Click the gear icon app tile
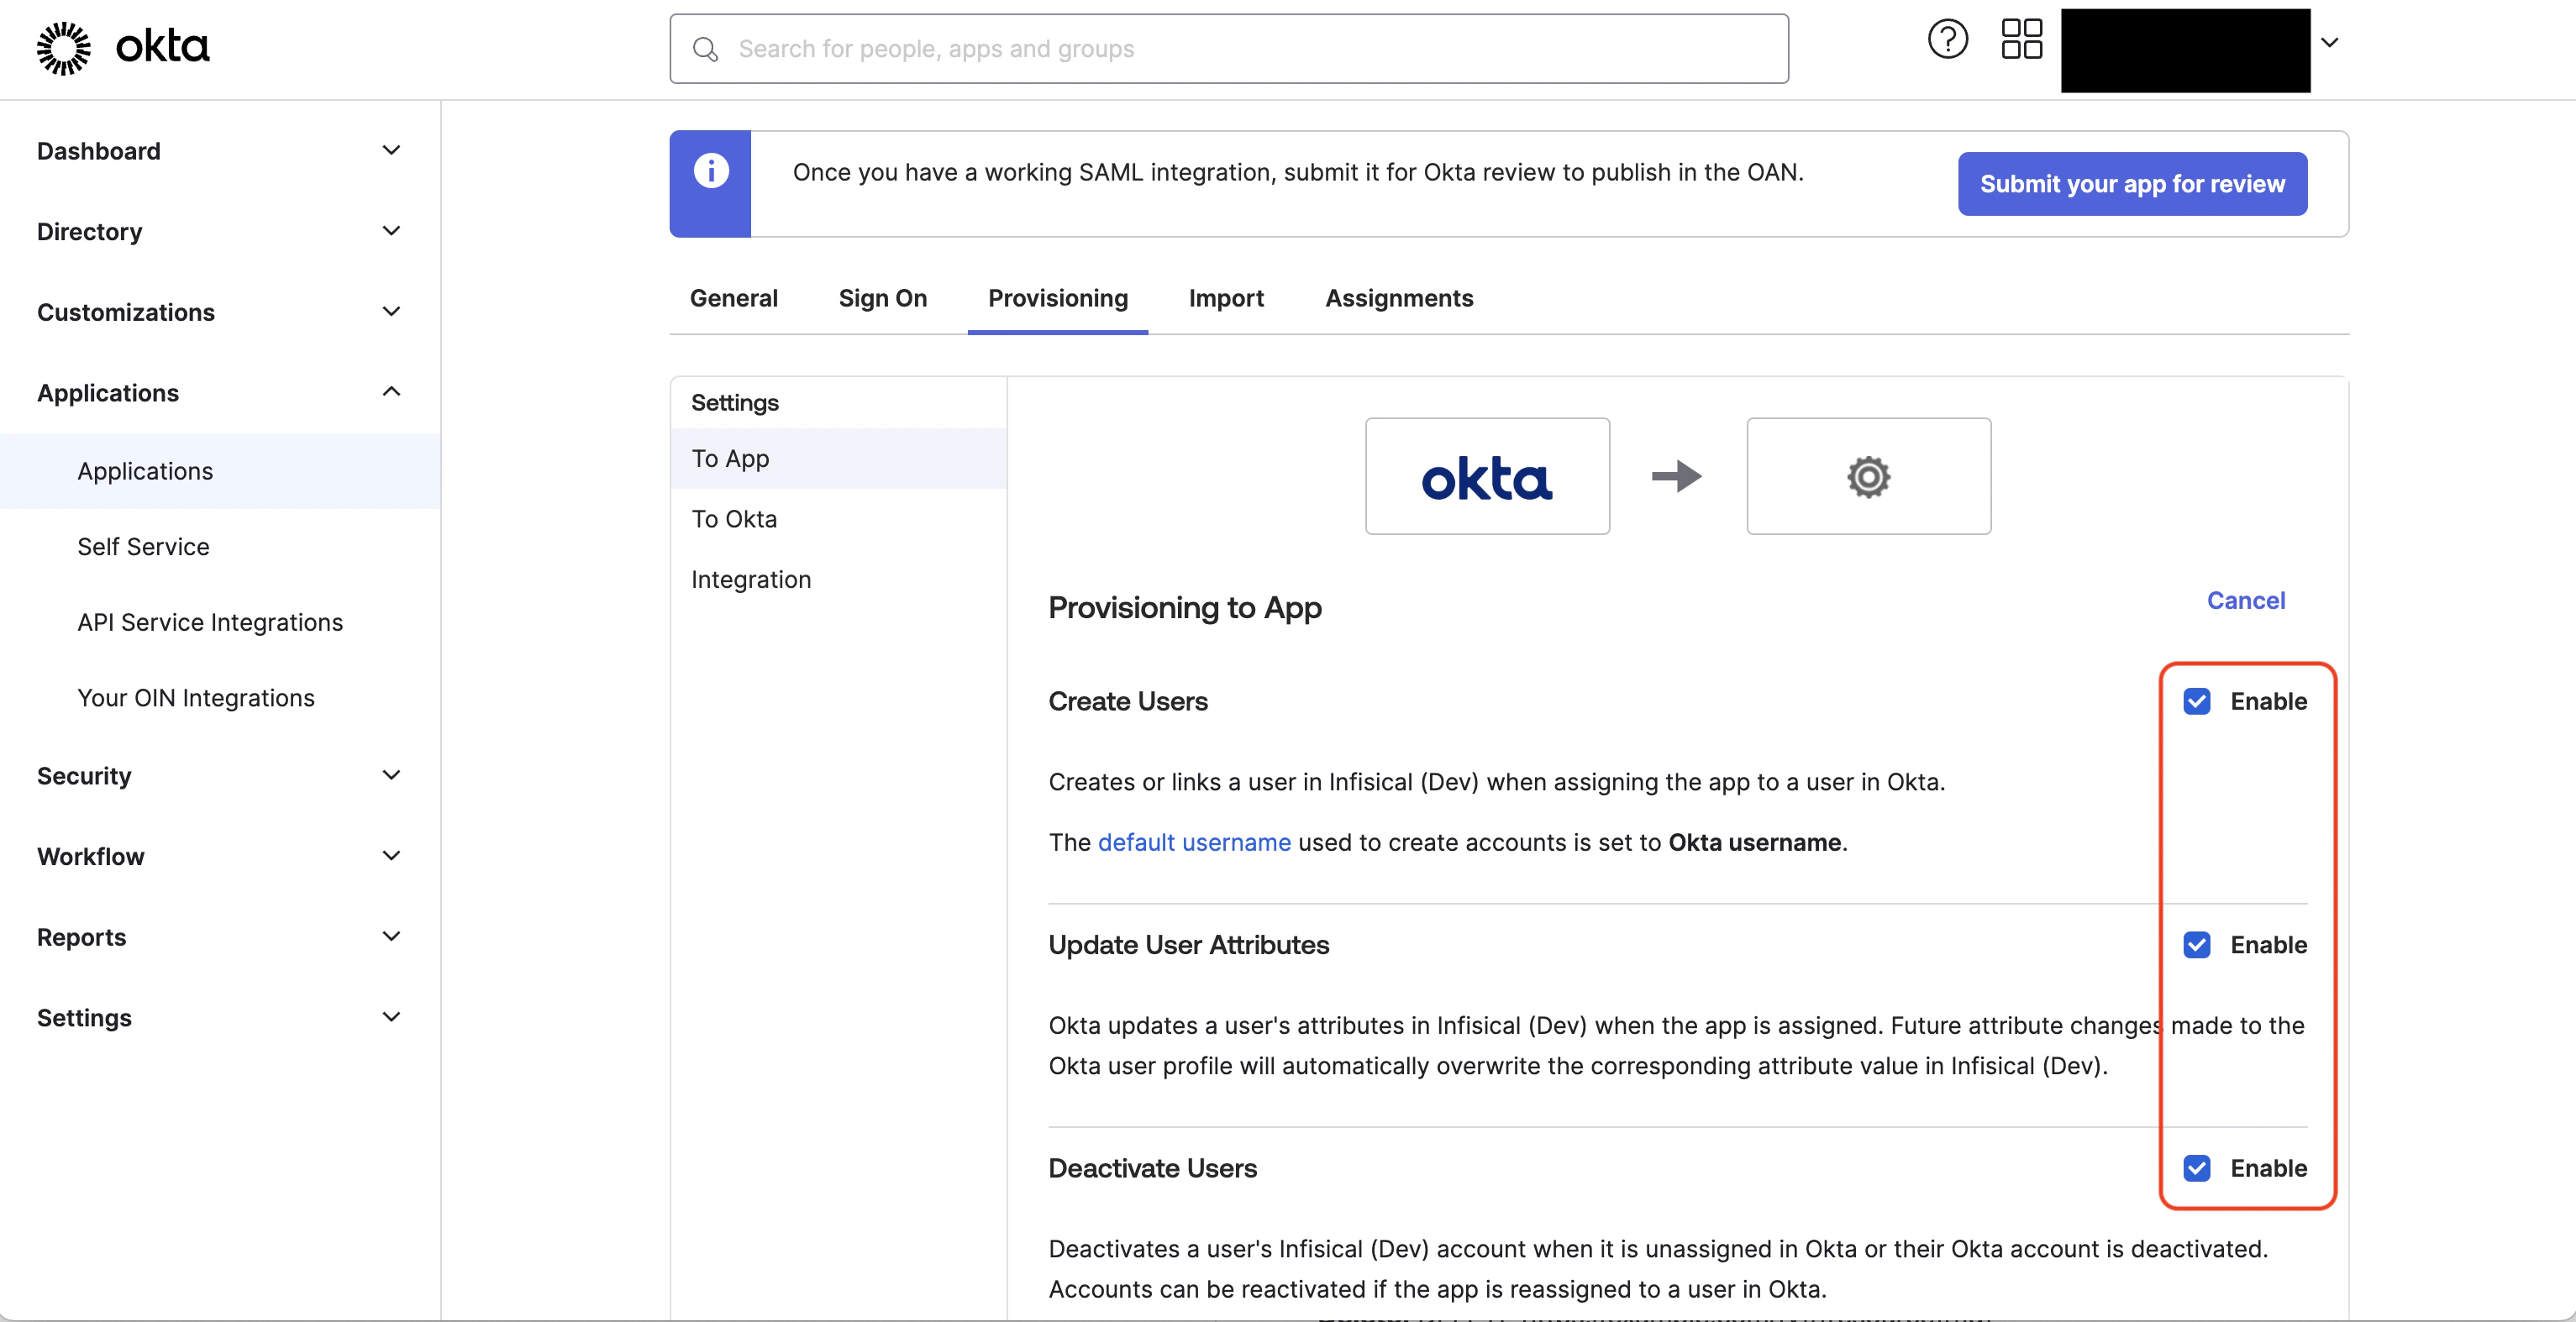Viewport: 2576px width, 1322px height. pyautogui.click(x=1868, y=476)
